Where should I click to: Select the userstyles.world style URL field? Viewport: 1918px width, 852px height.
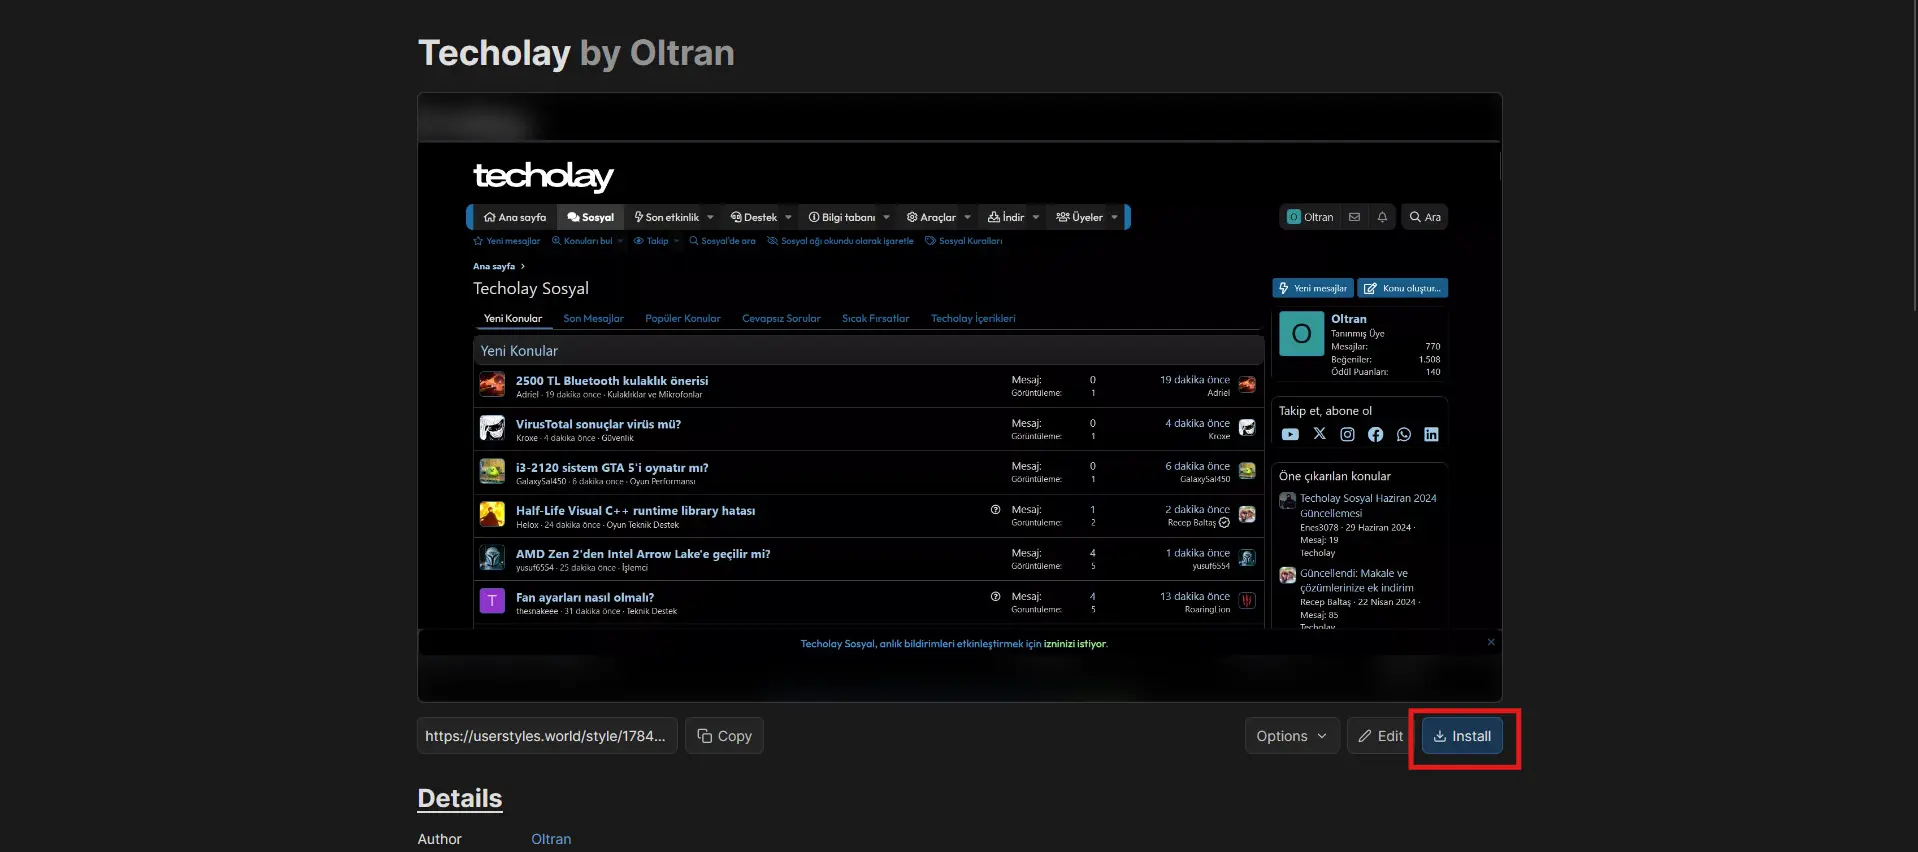coord(547,736)
